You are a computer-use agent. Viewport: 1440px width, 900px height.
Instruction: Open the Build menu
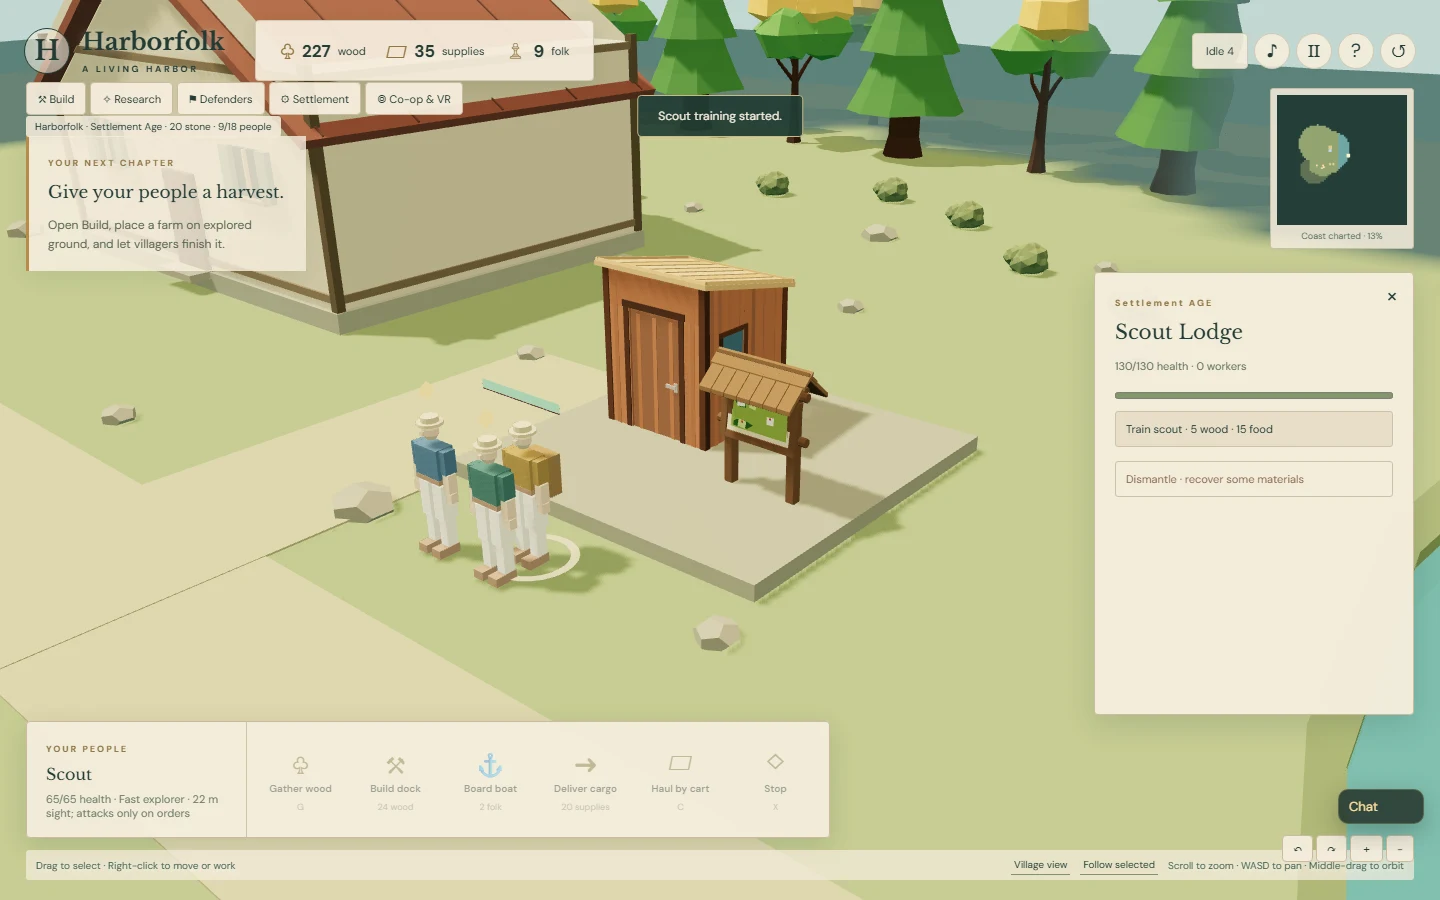(56, 99)
